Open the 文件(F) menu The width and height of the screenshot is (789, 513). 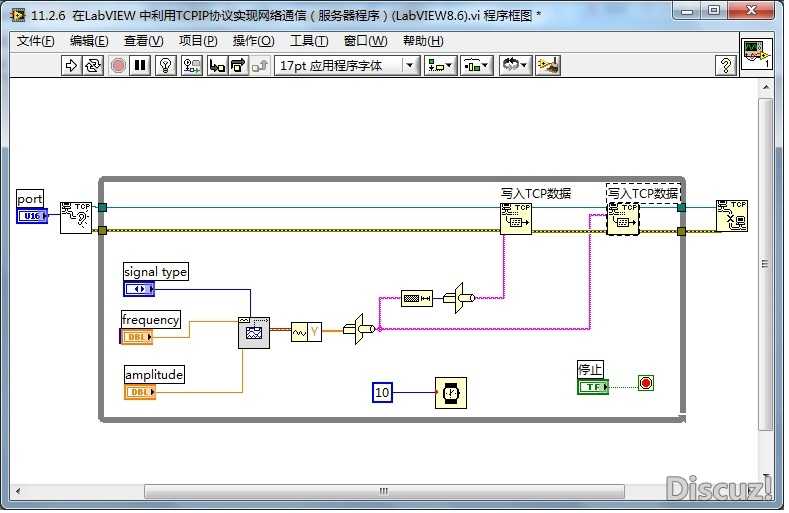pyautogui.click(x=35, y=41)
